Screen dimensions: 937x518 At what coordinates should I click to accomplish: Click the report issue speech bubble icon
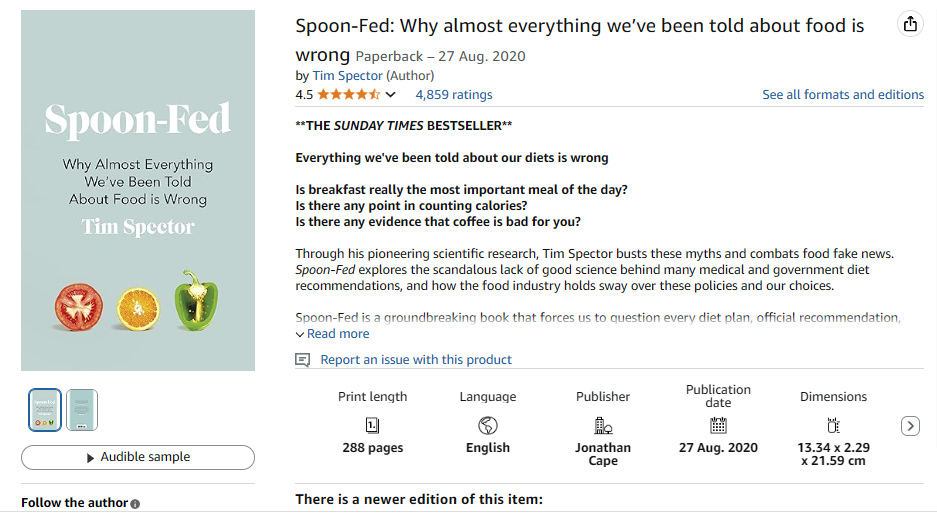point(303,360)
